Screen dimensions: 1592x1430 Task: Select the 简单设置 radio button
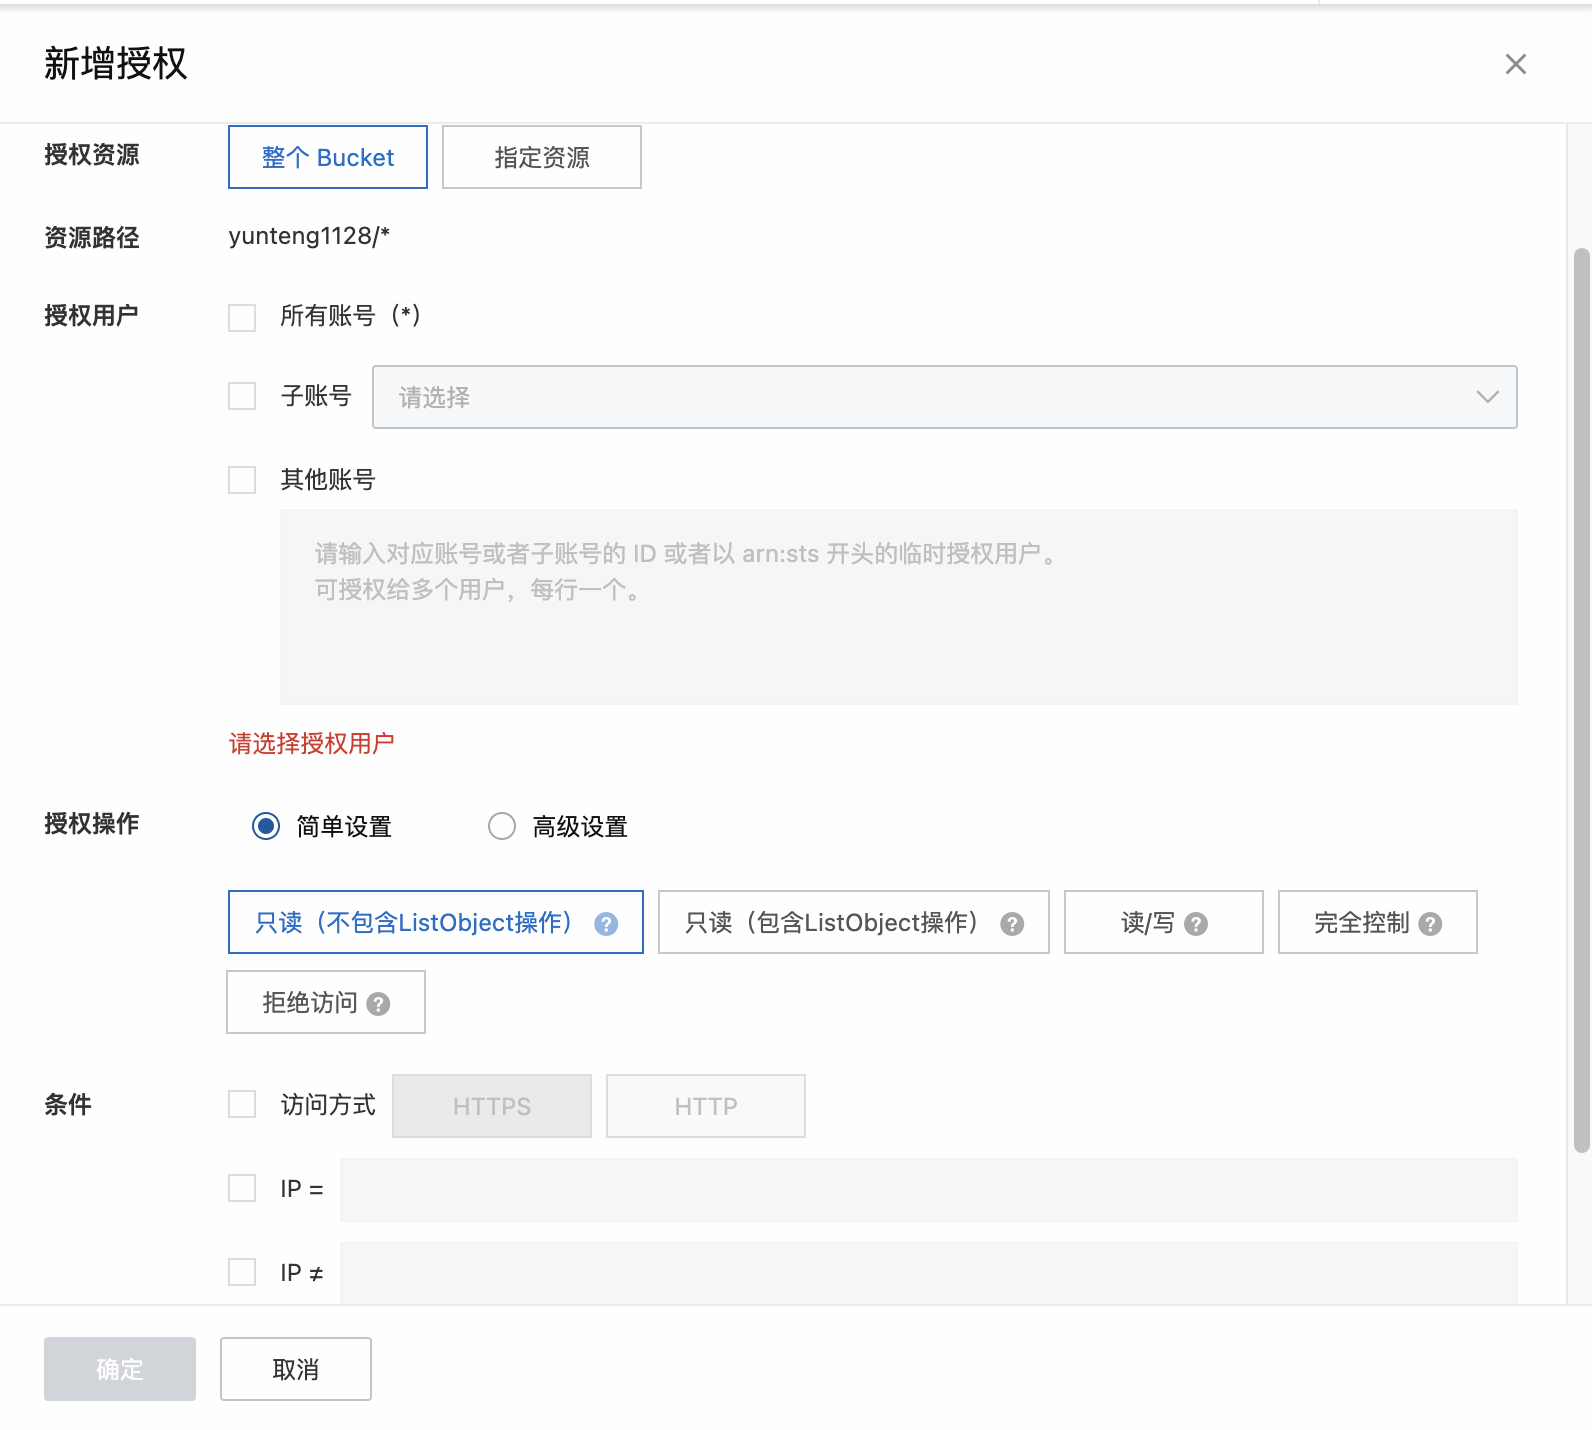pos(266,826)
